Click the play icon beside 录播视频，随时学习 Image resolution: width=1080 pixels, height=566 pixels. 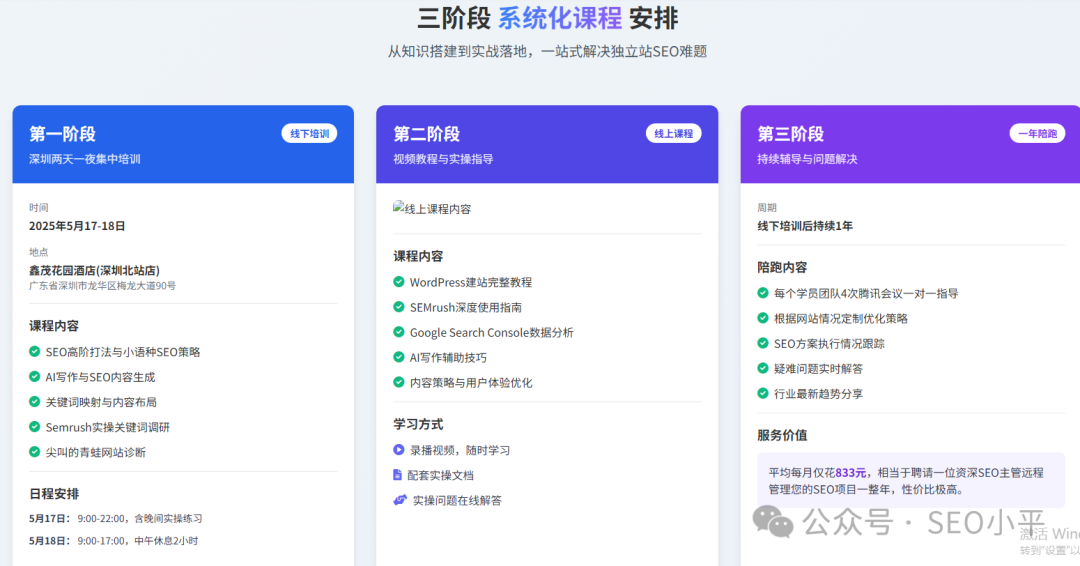coord(399,450)
